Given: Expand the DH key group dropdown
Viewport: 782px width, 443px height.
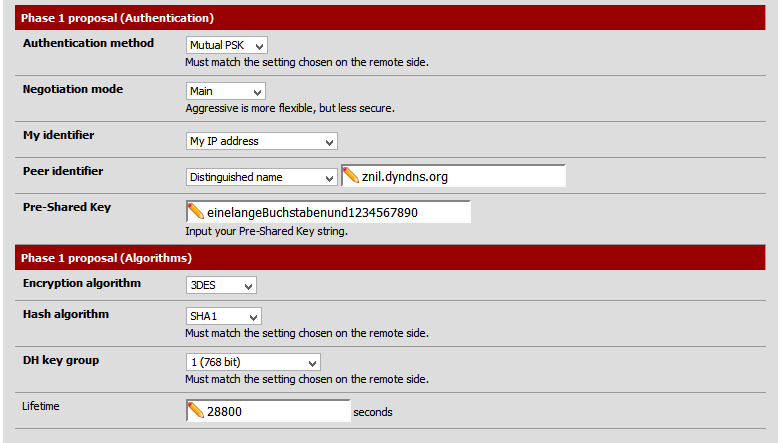Looking at the screenshot, I should tap(253, 362).
